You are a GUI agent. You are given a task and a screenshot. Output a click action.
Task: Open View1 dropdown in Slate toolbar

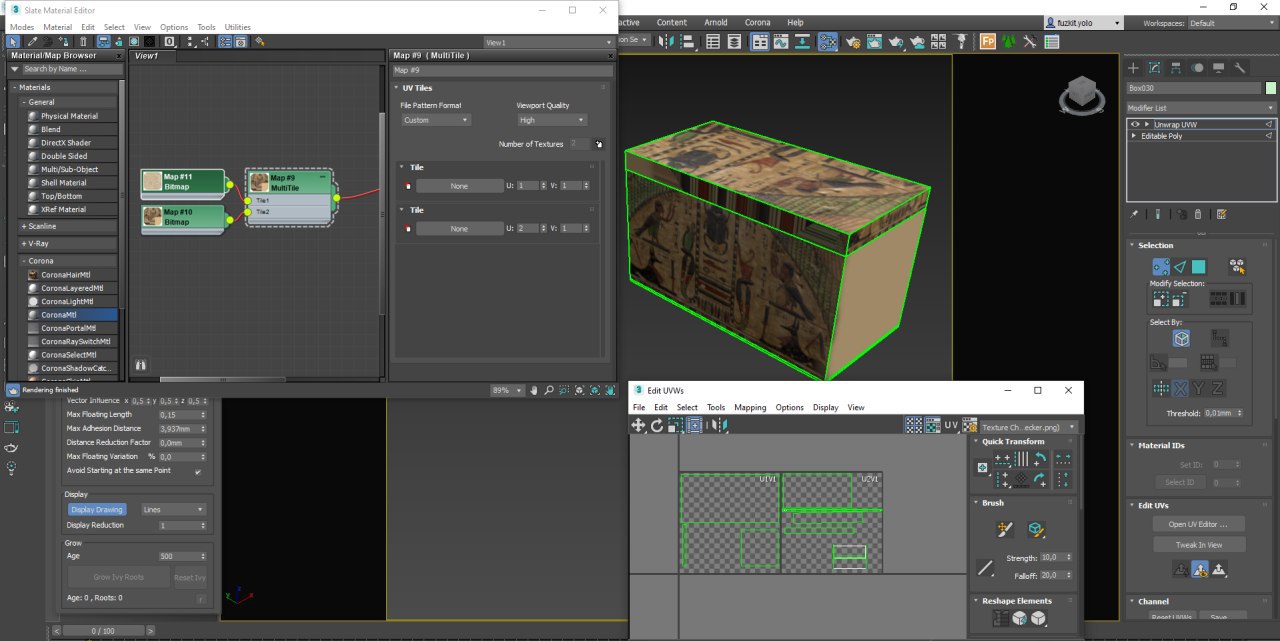(548, 43)
